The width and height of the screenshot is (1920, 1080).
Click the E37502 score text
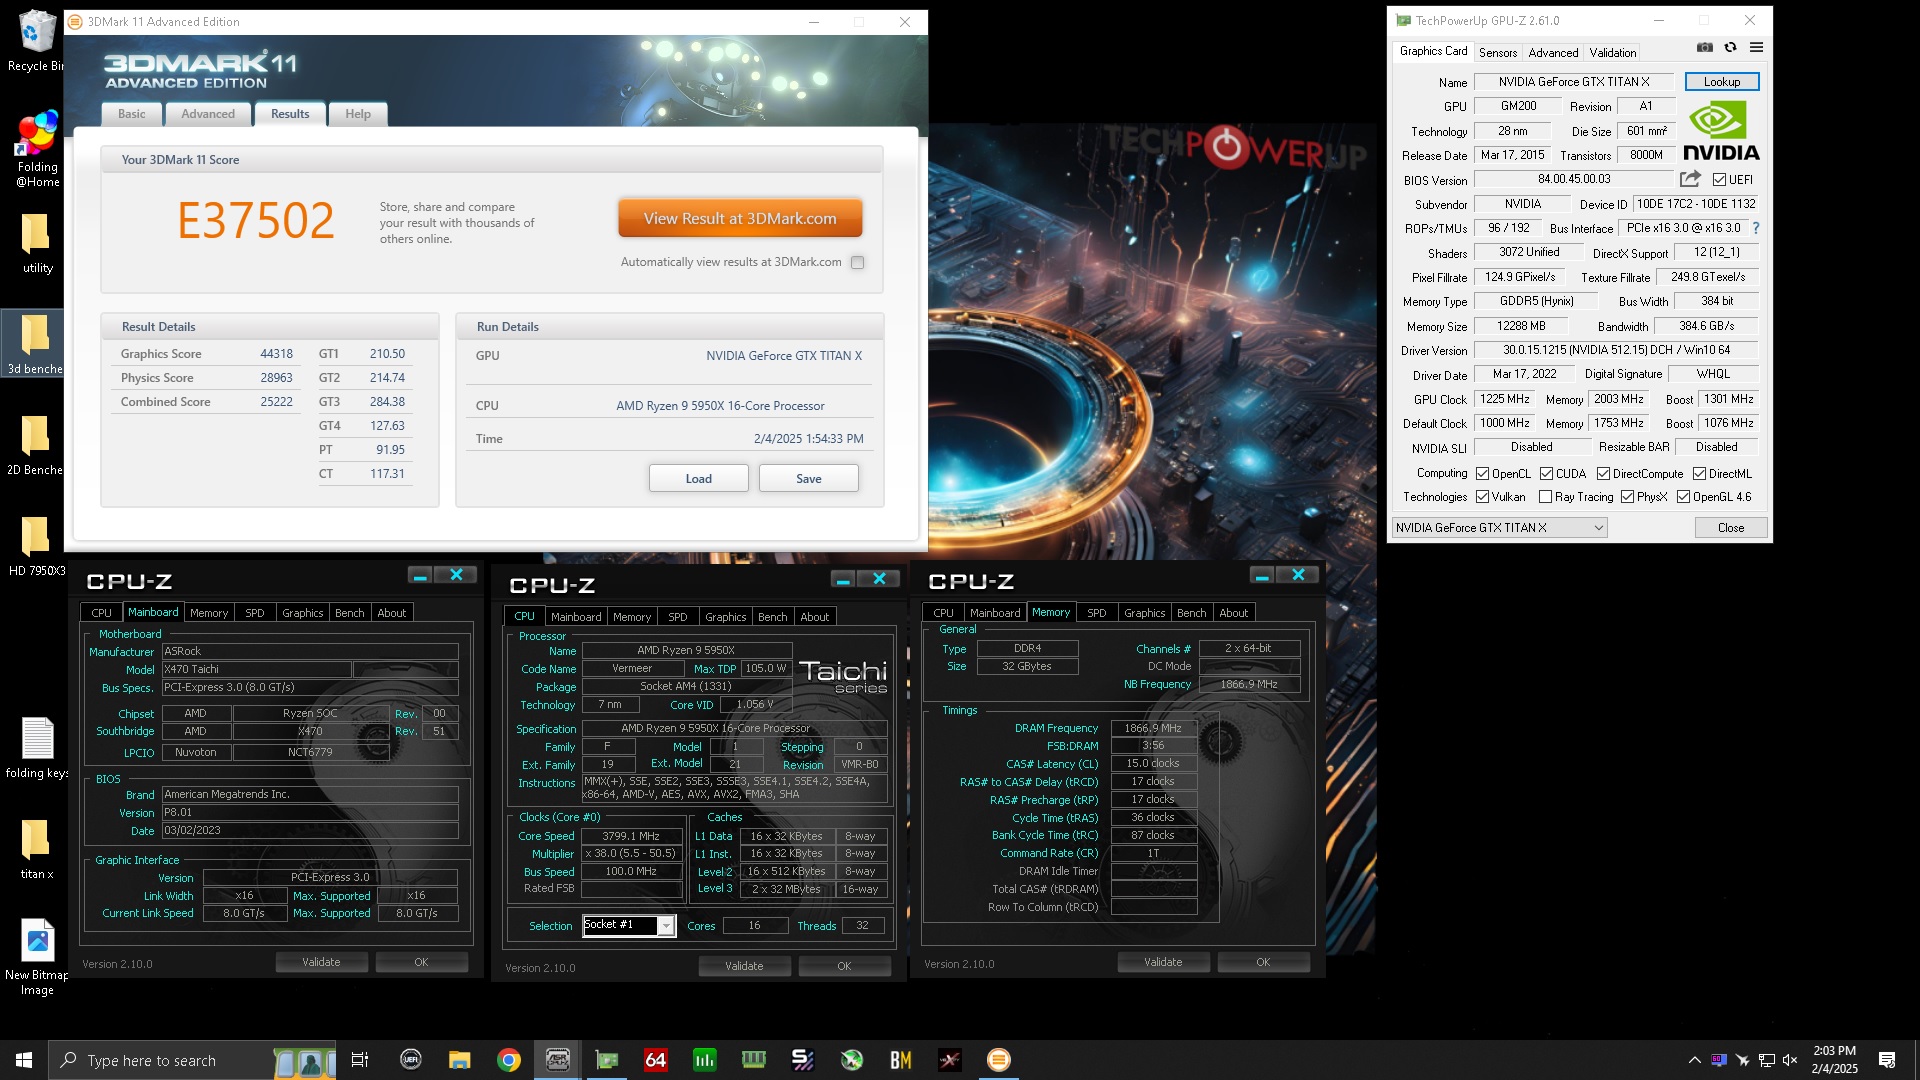pos(255,220)
